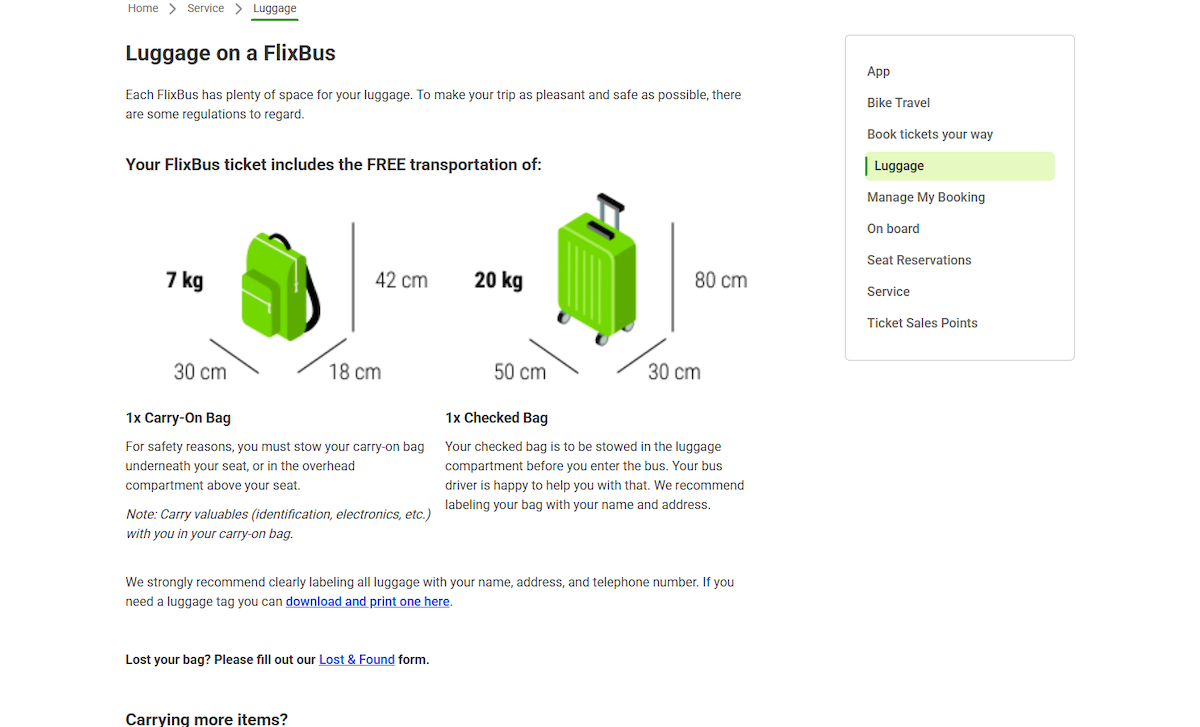The height and width of the screenshot is (727, 1200).
Task: Open the On board sidebar item
Action: [x=893, y=229]
